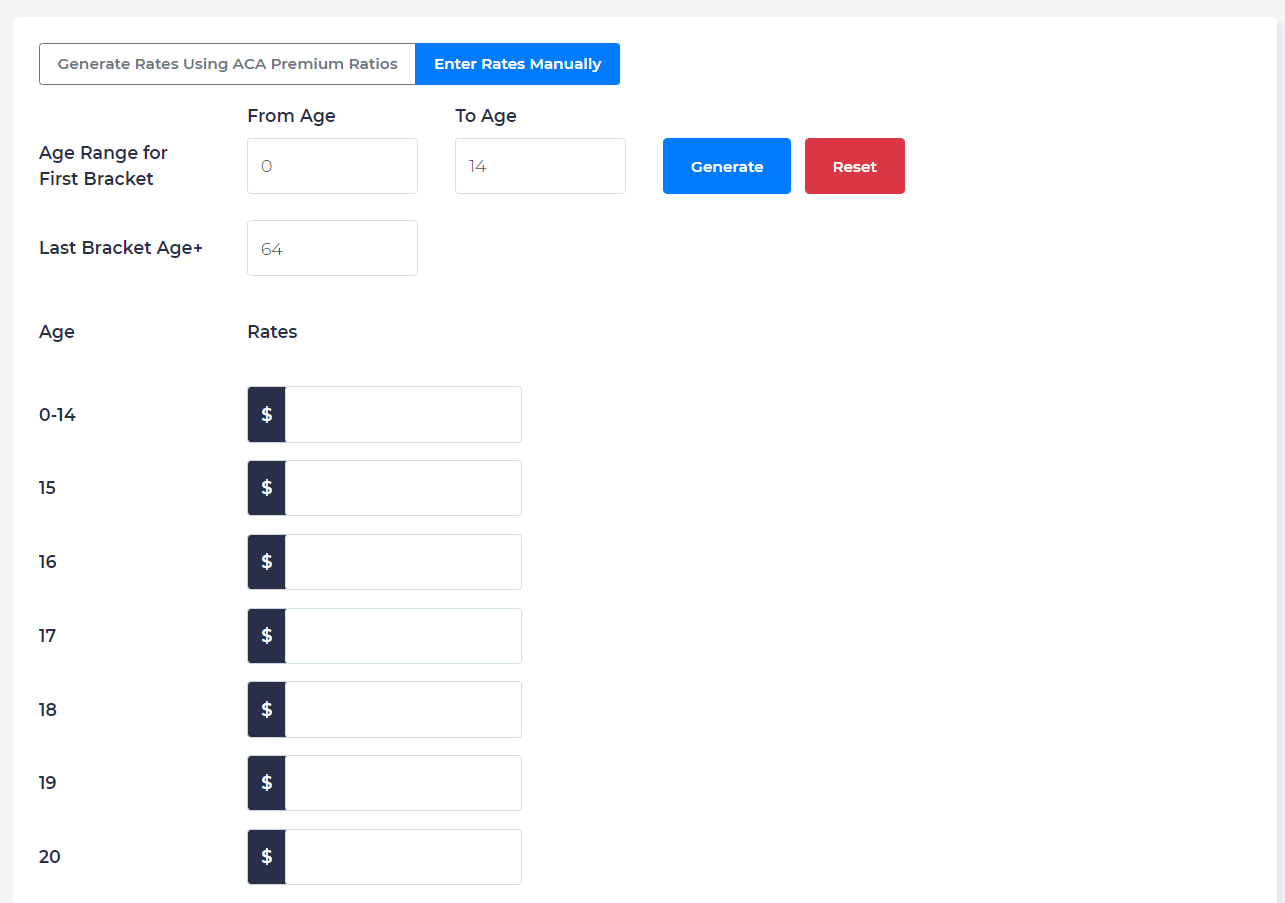This screenshot has width=1285, height=903.
Task: Click the dollar icon beside 0-14
Action: click(267, 414)
